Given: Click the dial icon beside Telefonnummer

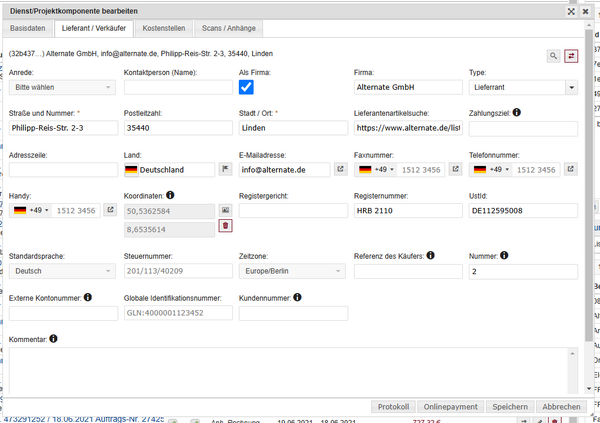Looking at the screenshot, I should tap(570, 170).
